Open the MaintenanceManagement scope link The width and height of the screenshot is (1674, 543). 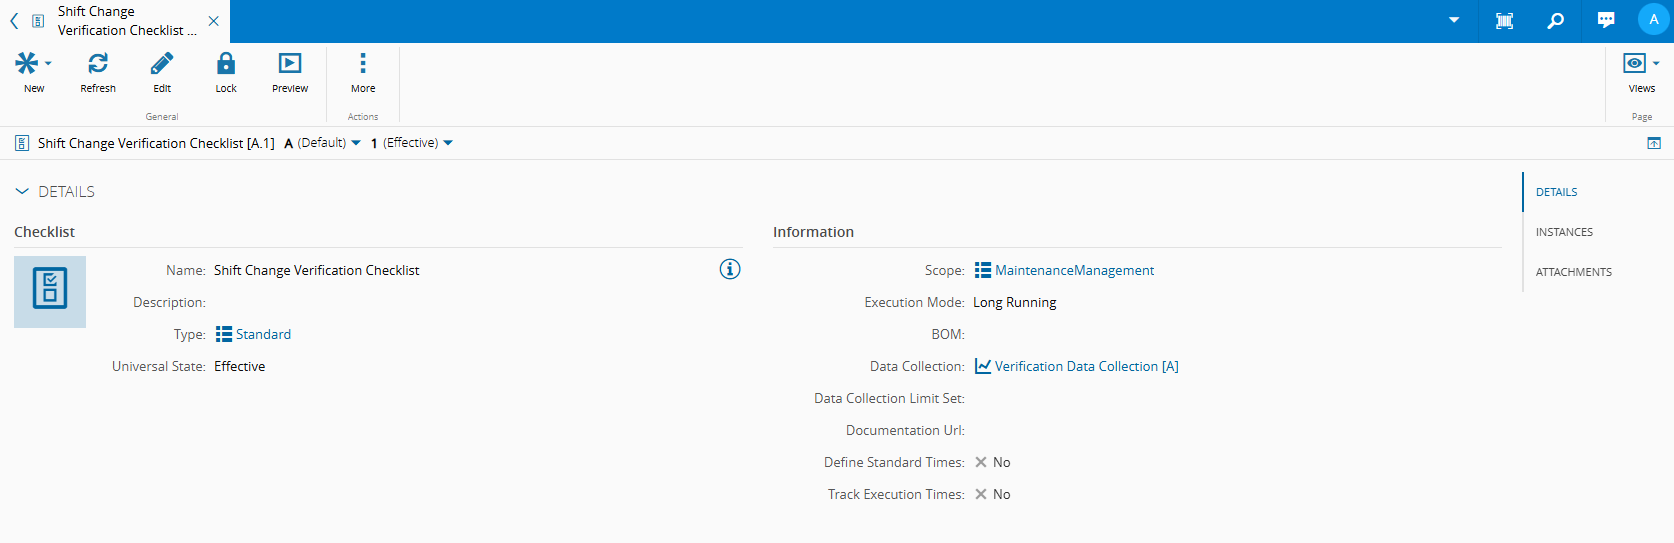(x=1074, y=270)
